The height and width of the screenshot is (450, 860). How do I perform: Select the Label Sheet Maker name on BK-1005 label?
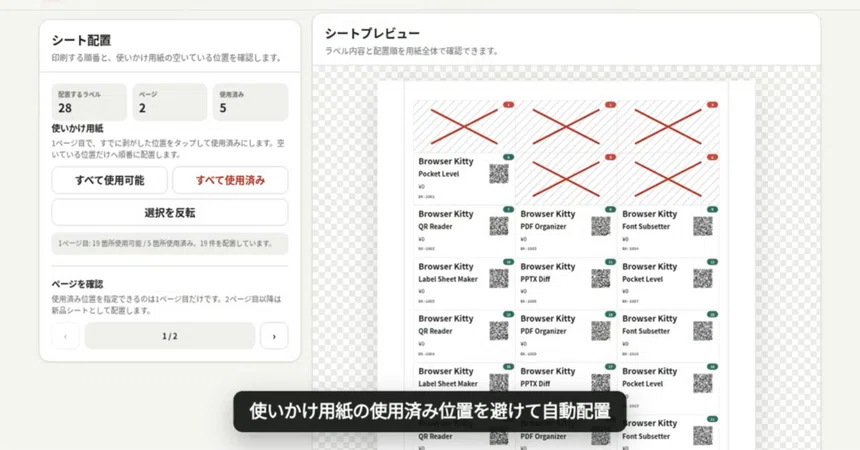(x=448, y=279)
